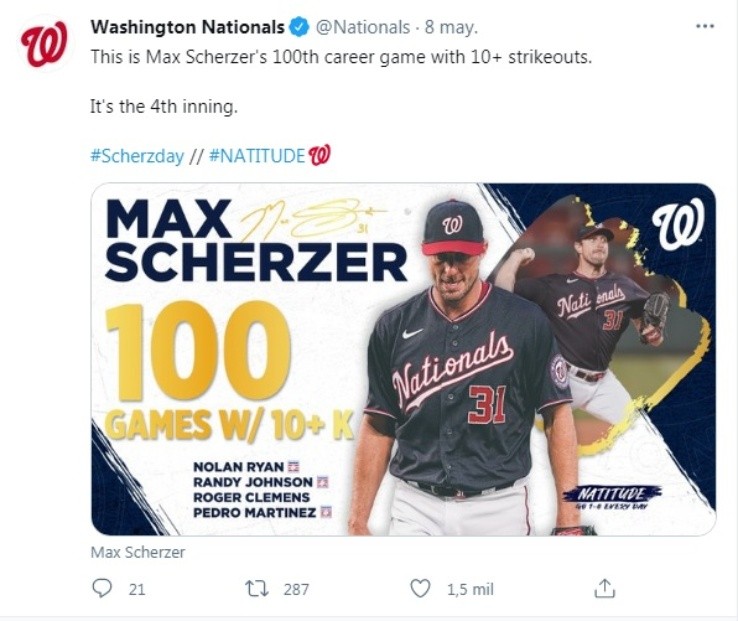Like the tweet with the heart icon

pos(421,589)
